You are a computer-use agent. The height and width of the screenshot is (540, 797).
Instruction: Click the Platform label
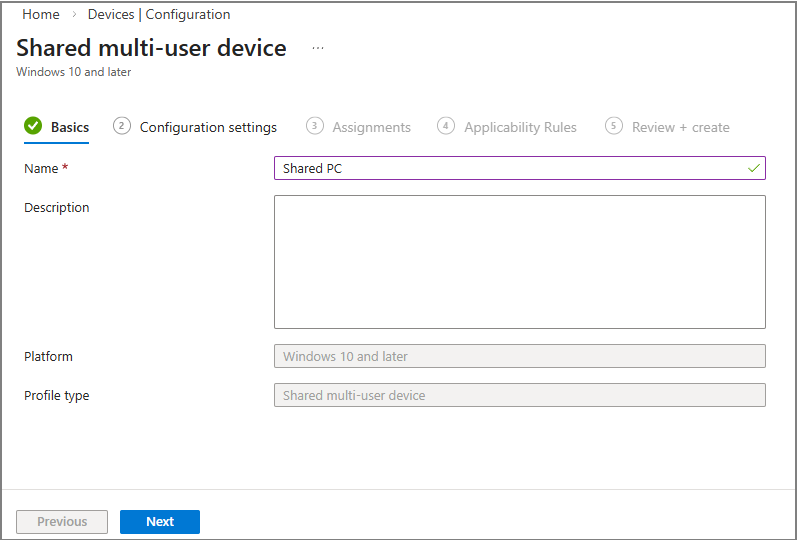coord(48,356)
